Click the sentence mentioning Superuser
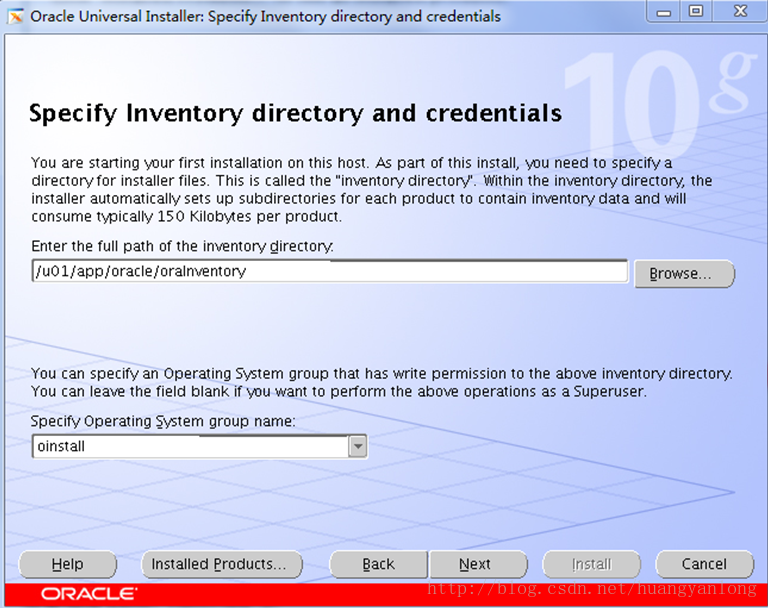 coord(339,391)
